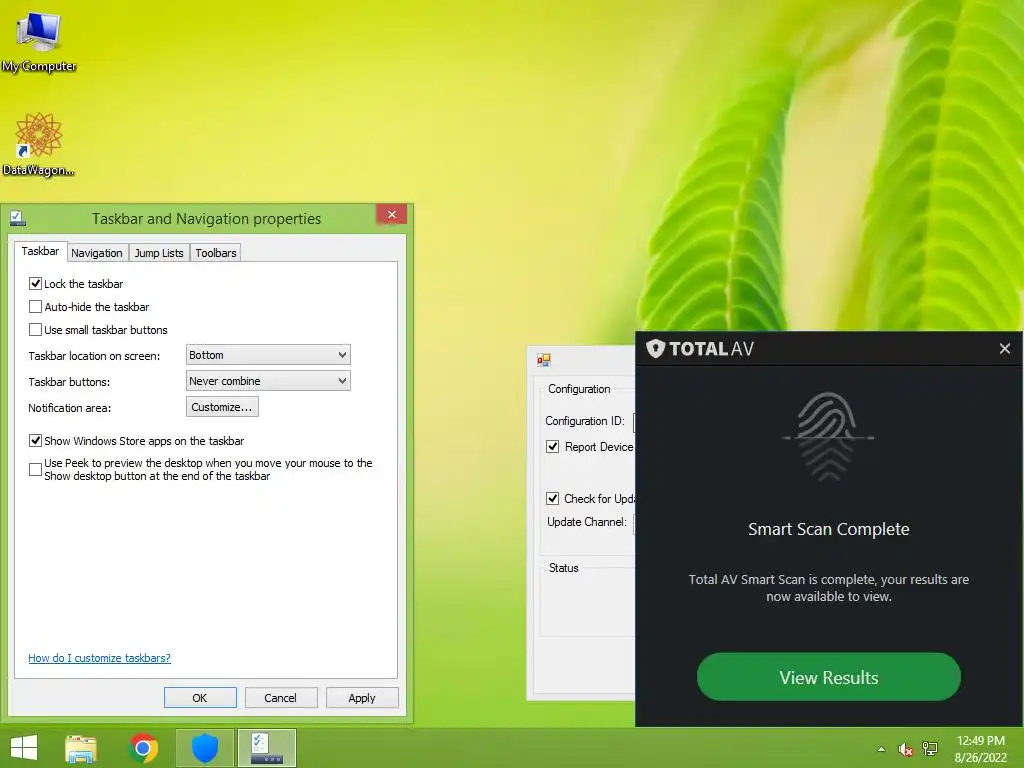Switch to the Taskbar tab
Screen dimensions: 1024x768
click(40, 251)
